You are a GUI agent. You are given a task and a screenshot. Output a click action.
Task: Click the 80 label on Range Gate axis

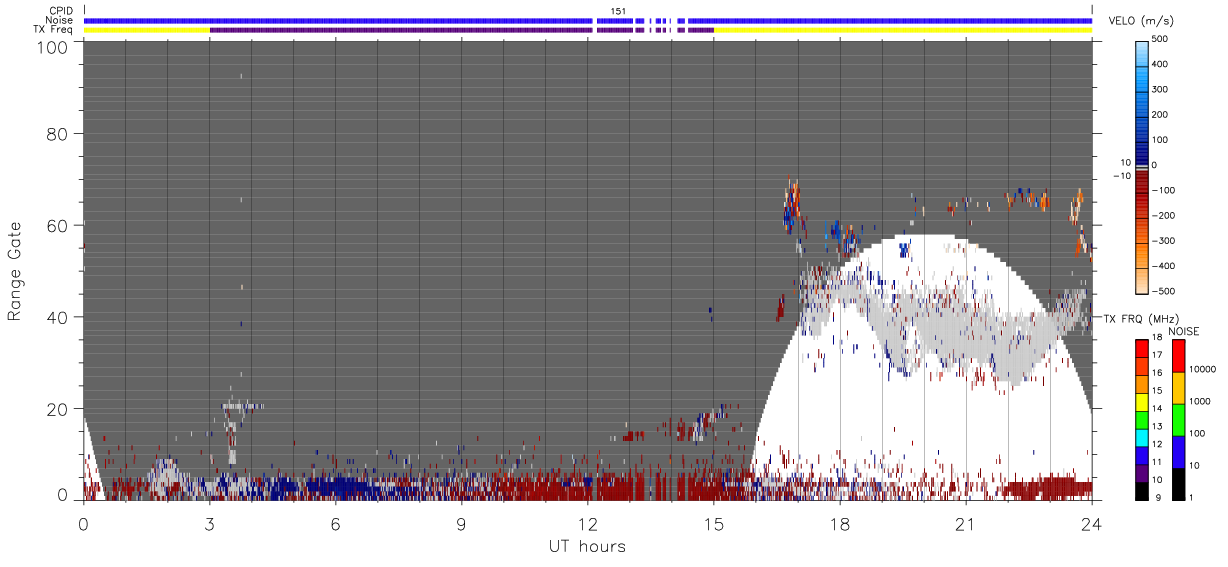click(x=57, y=134)
